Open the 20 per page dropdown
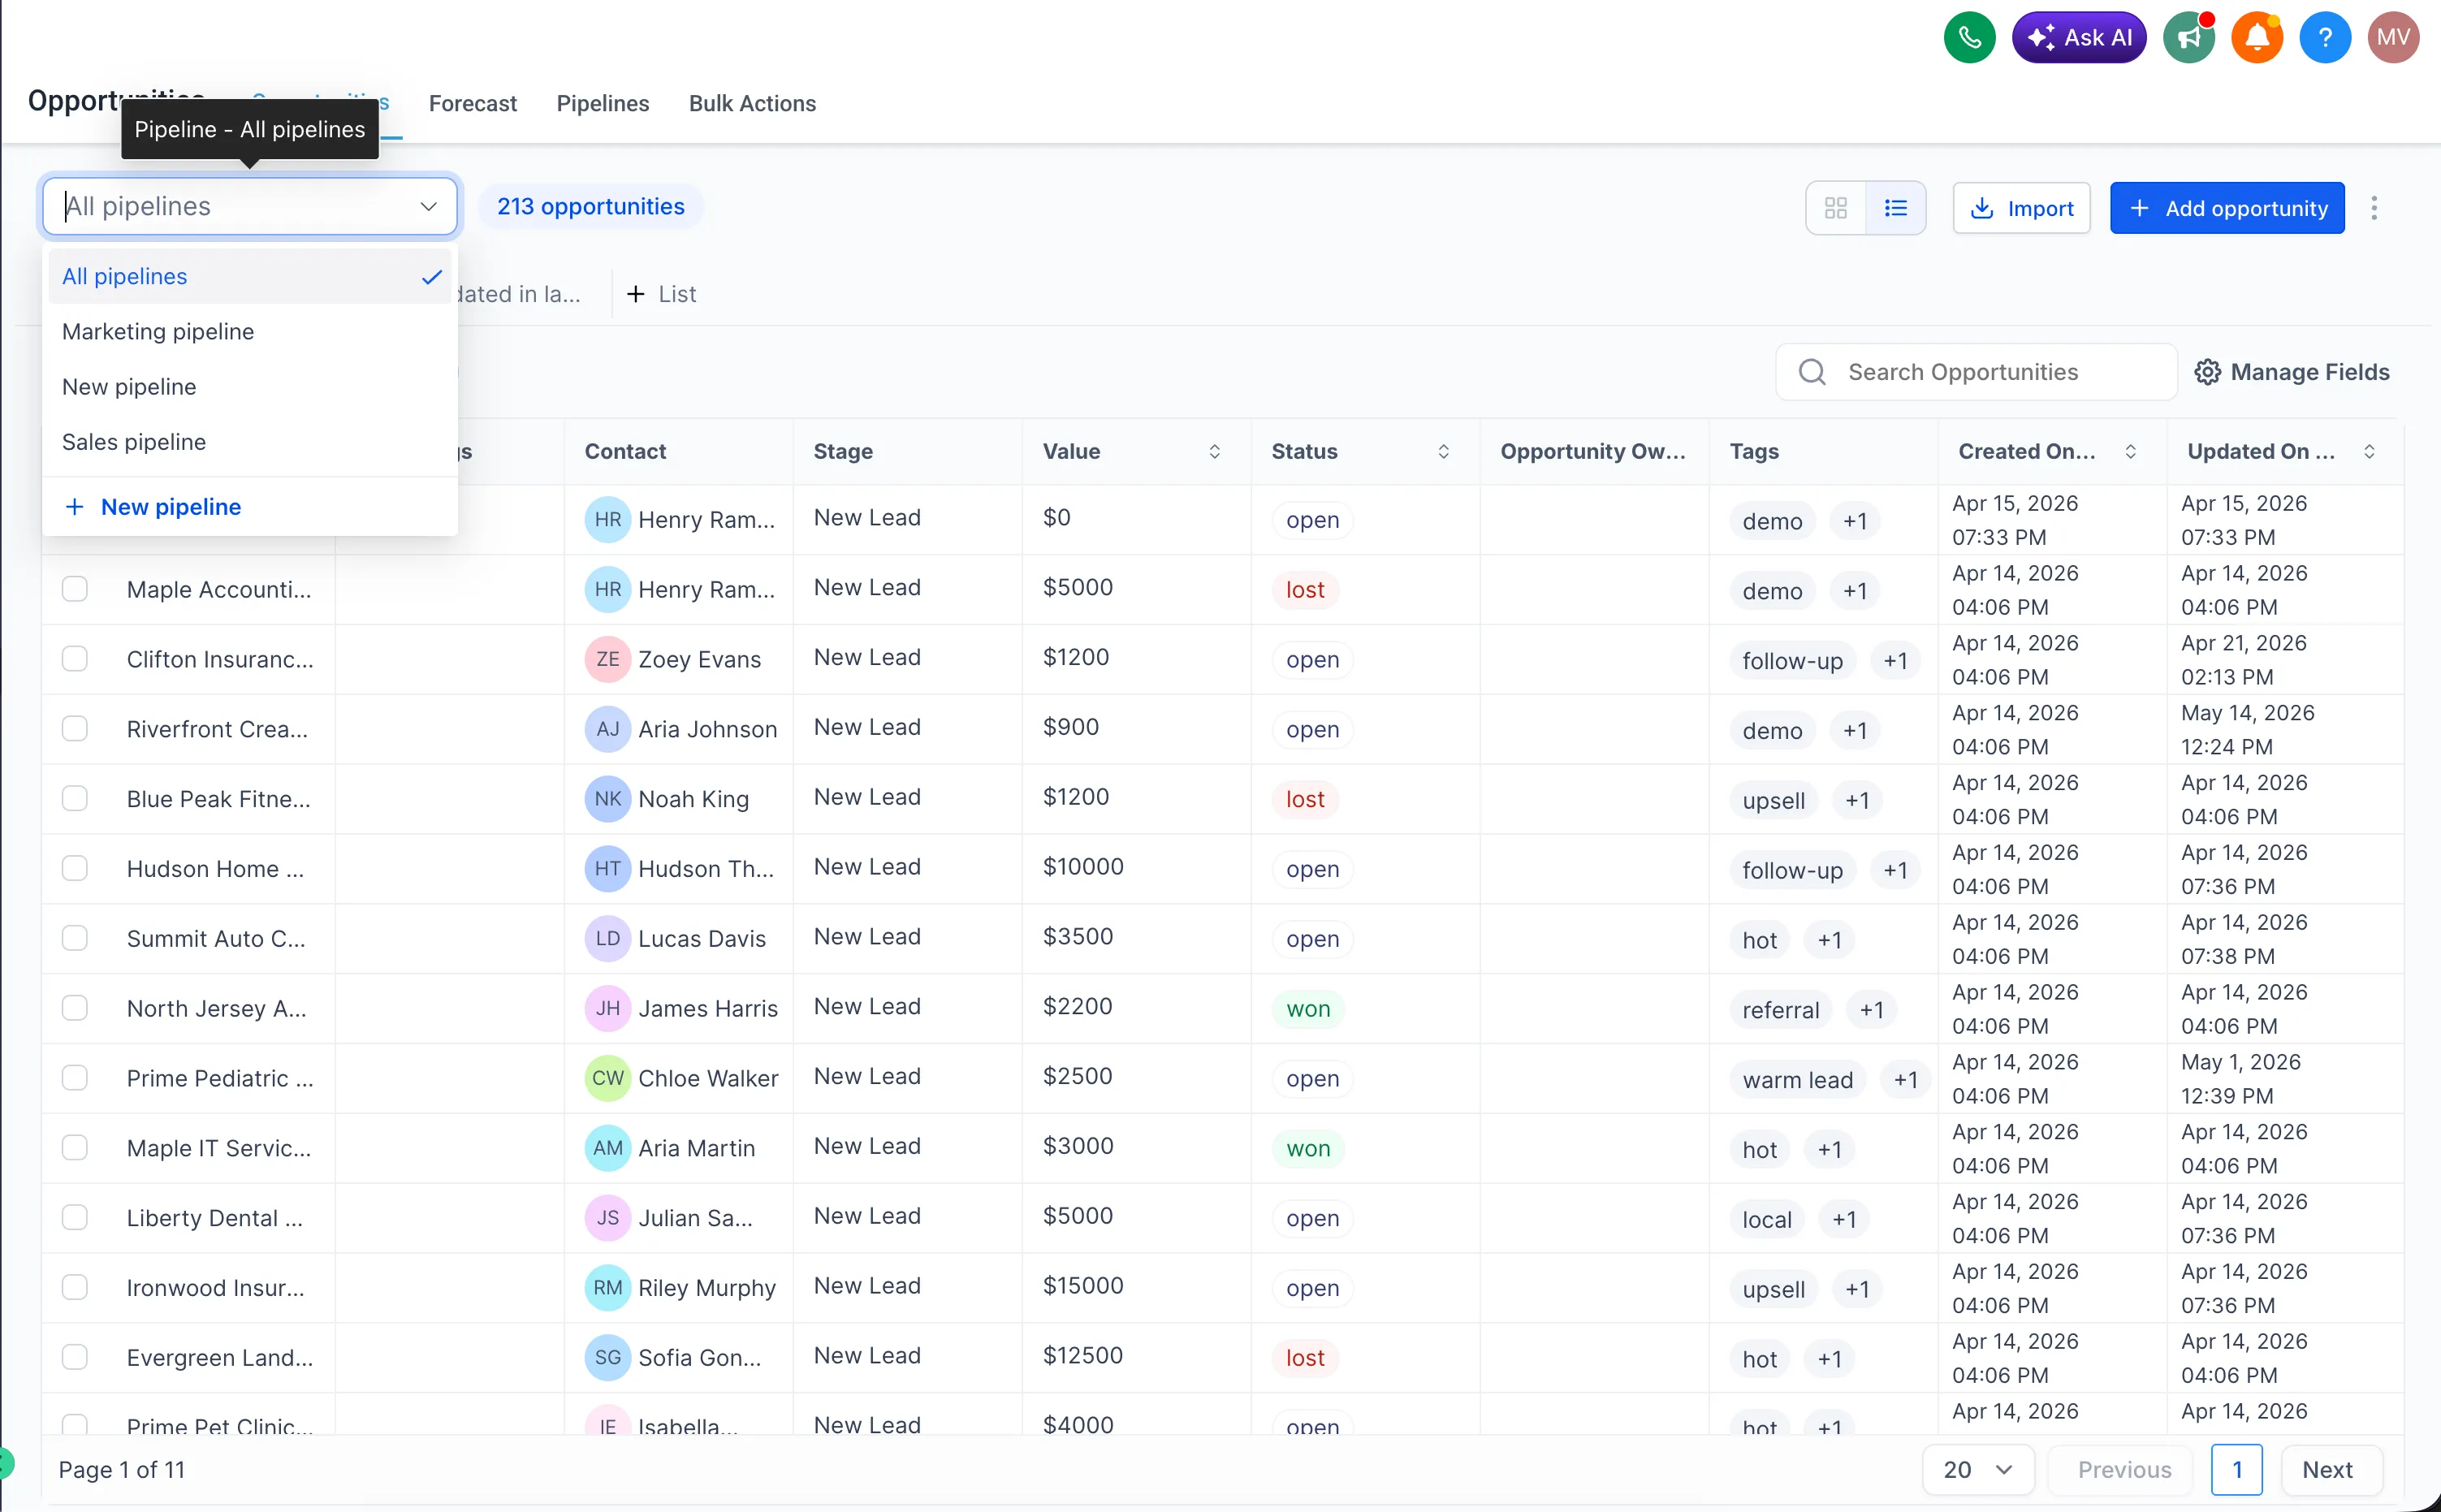This screenshot has height=1512, width=2441. pos(1977,1470)
